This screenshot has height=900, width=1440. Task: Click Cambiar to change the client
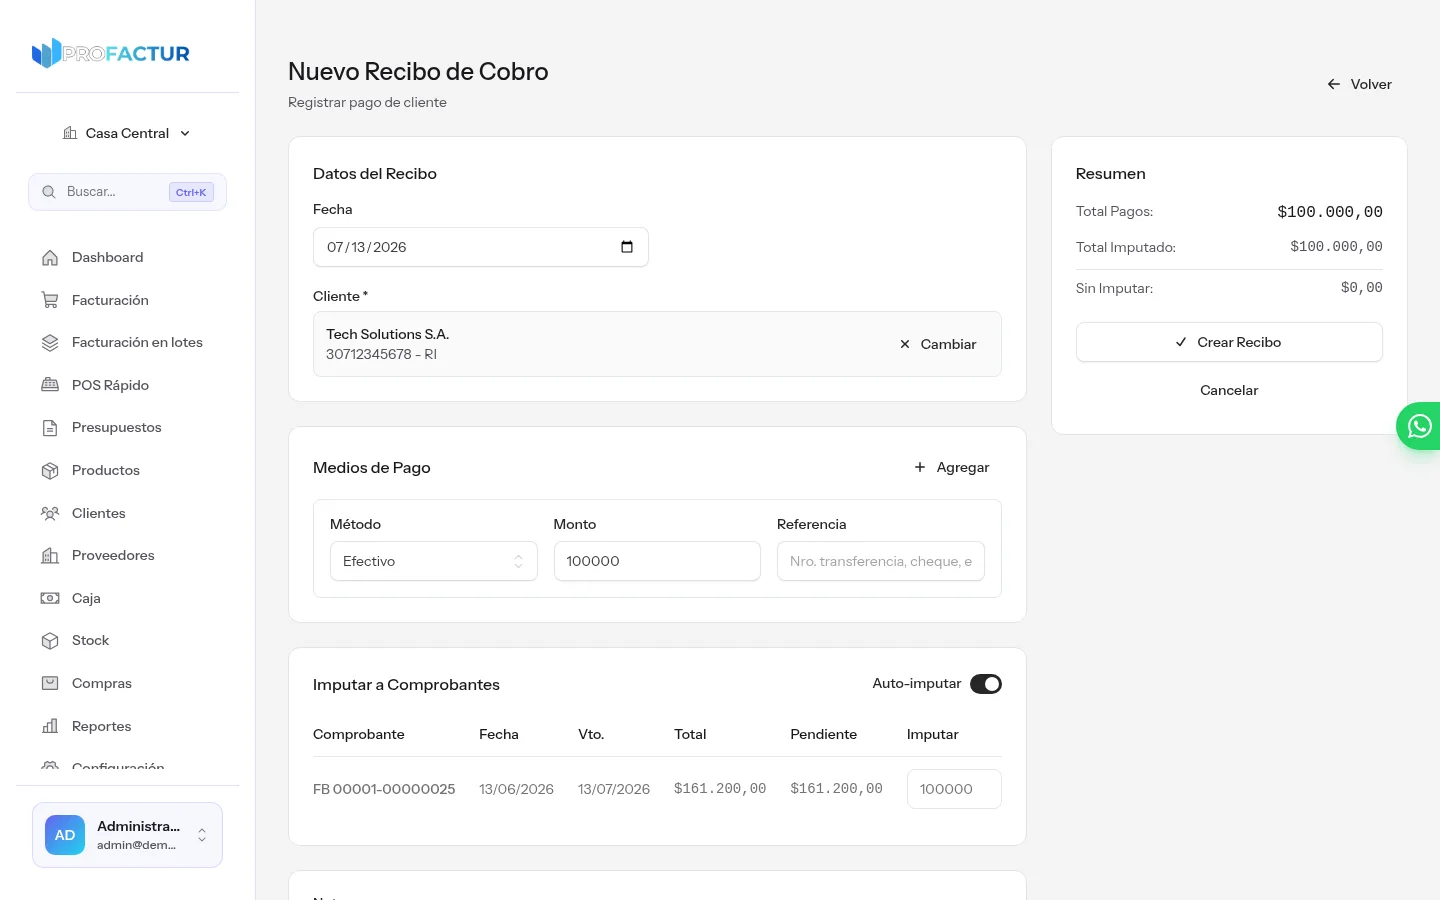[937, 344]
